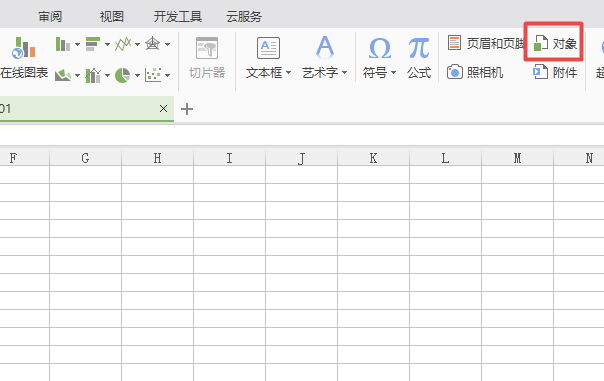Select the first cell under column H

[158, 175]
